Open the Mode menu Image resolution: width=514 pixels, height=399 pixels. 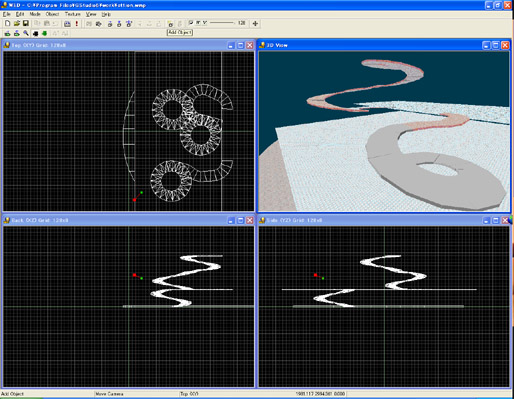35,14
